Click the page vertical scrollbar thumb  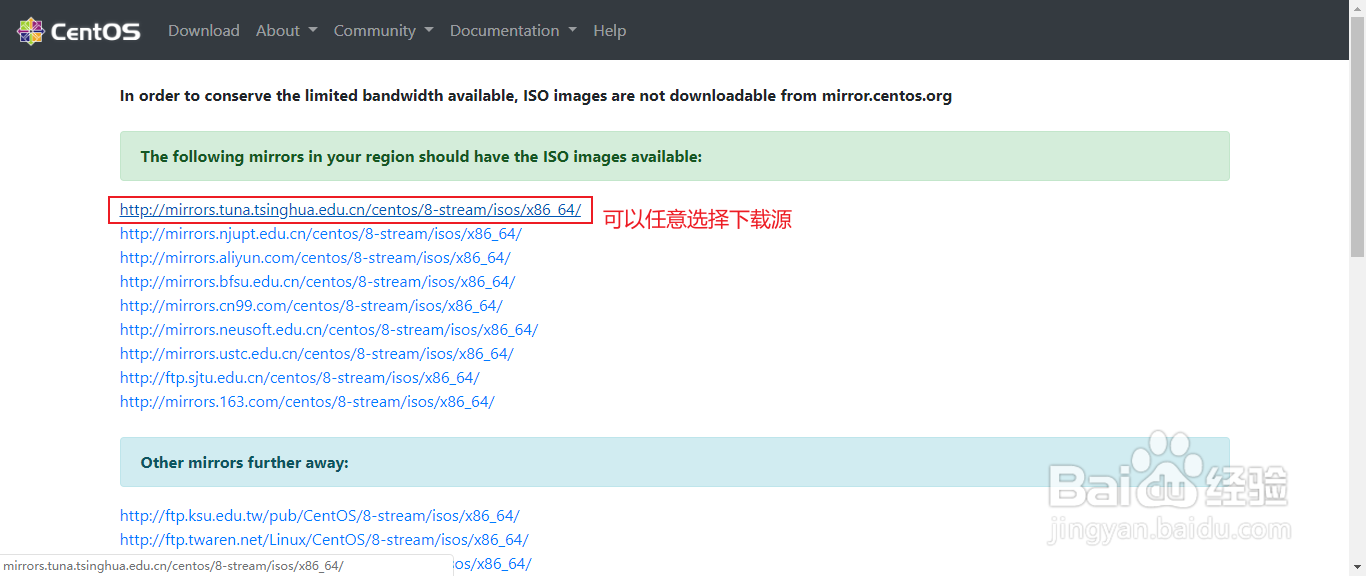point(1357,135)
